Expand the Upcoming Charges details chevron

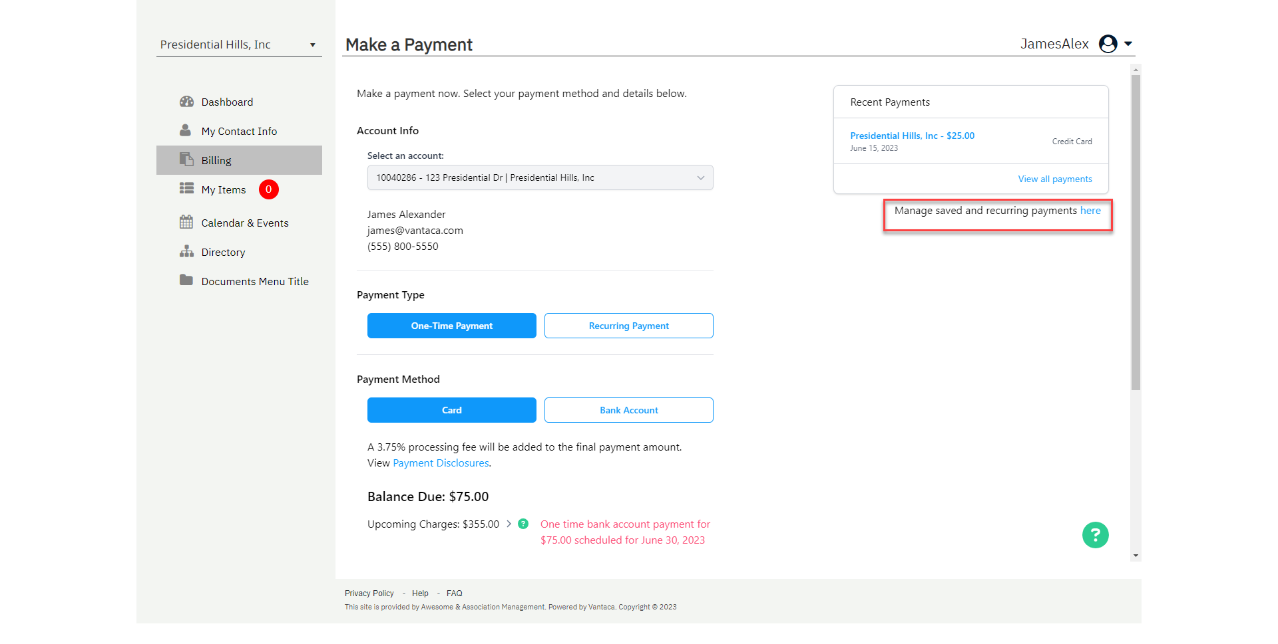(510, 523)
